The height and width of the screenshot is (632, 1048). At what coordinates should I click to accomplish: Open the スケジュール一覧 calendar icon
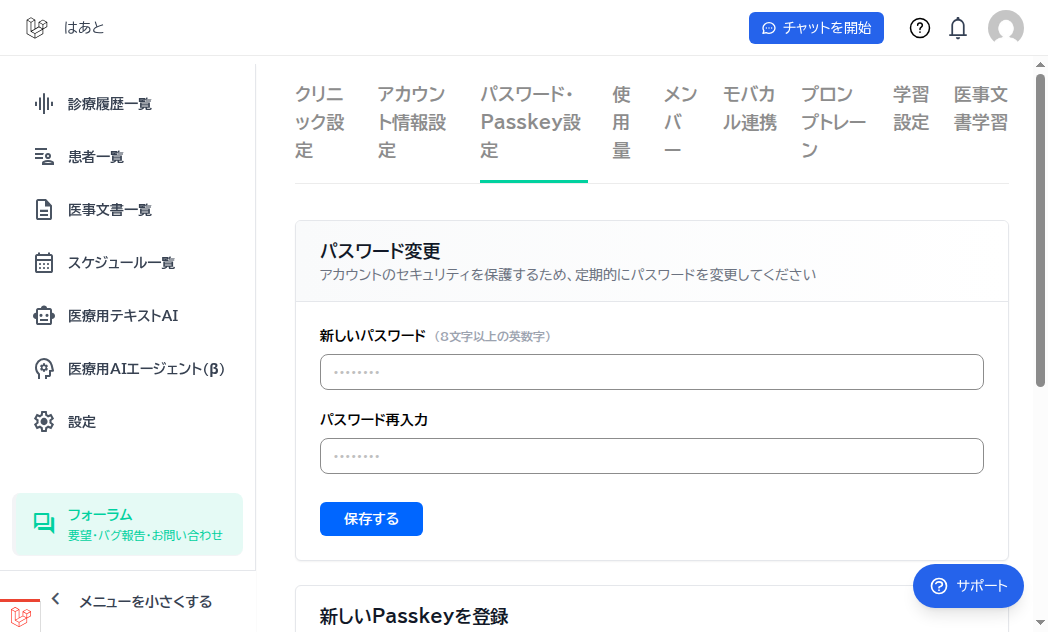pos(43,262)
